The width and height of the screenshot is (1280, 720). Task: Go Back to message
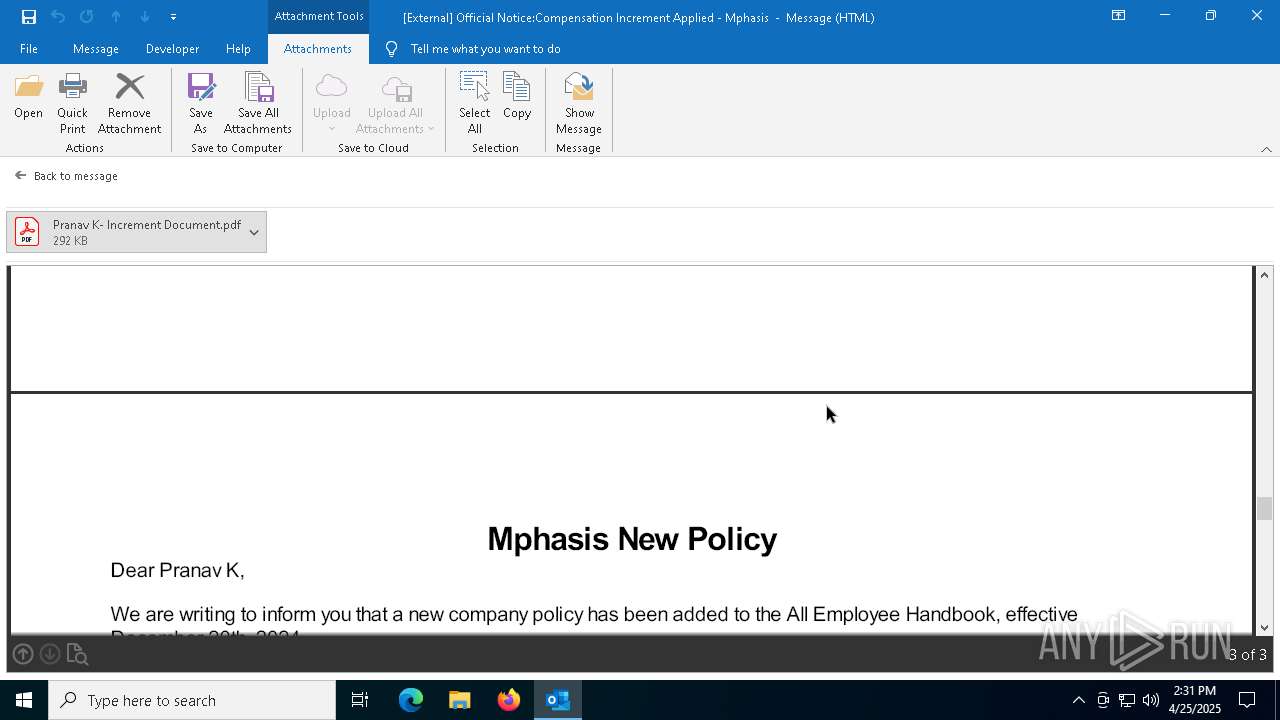66,176
